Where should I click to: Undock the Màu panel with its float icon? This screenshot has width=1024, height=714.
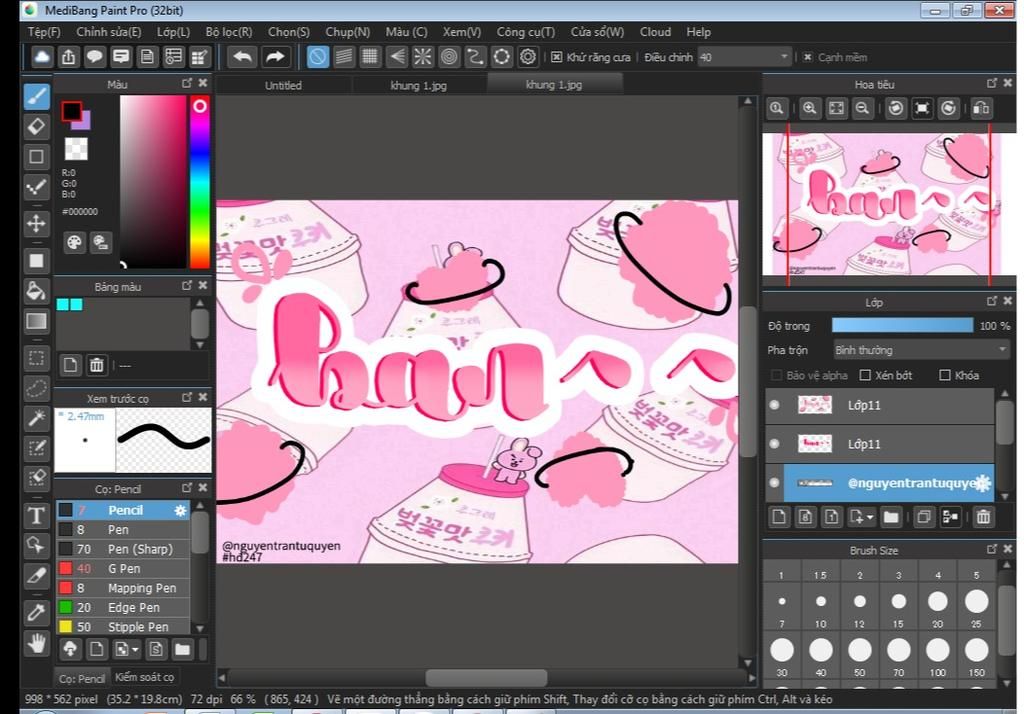pos(187,83)
